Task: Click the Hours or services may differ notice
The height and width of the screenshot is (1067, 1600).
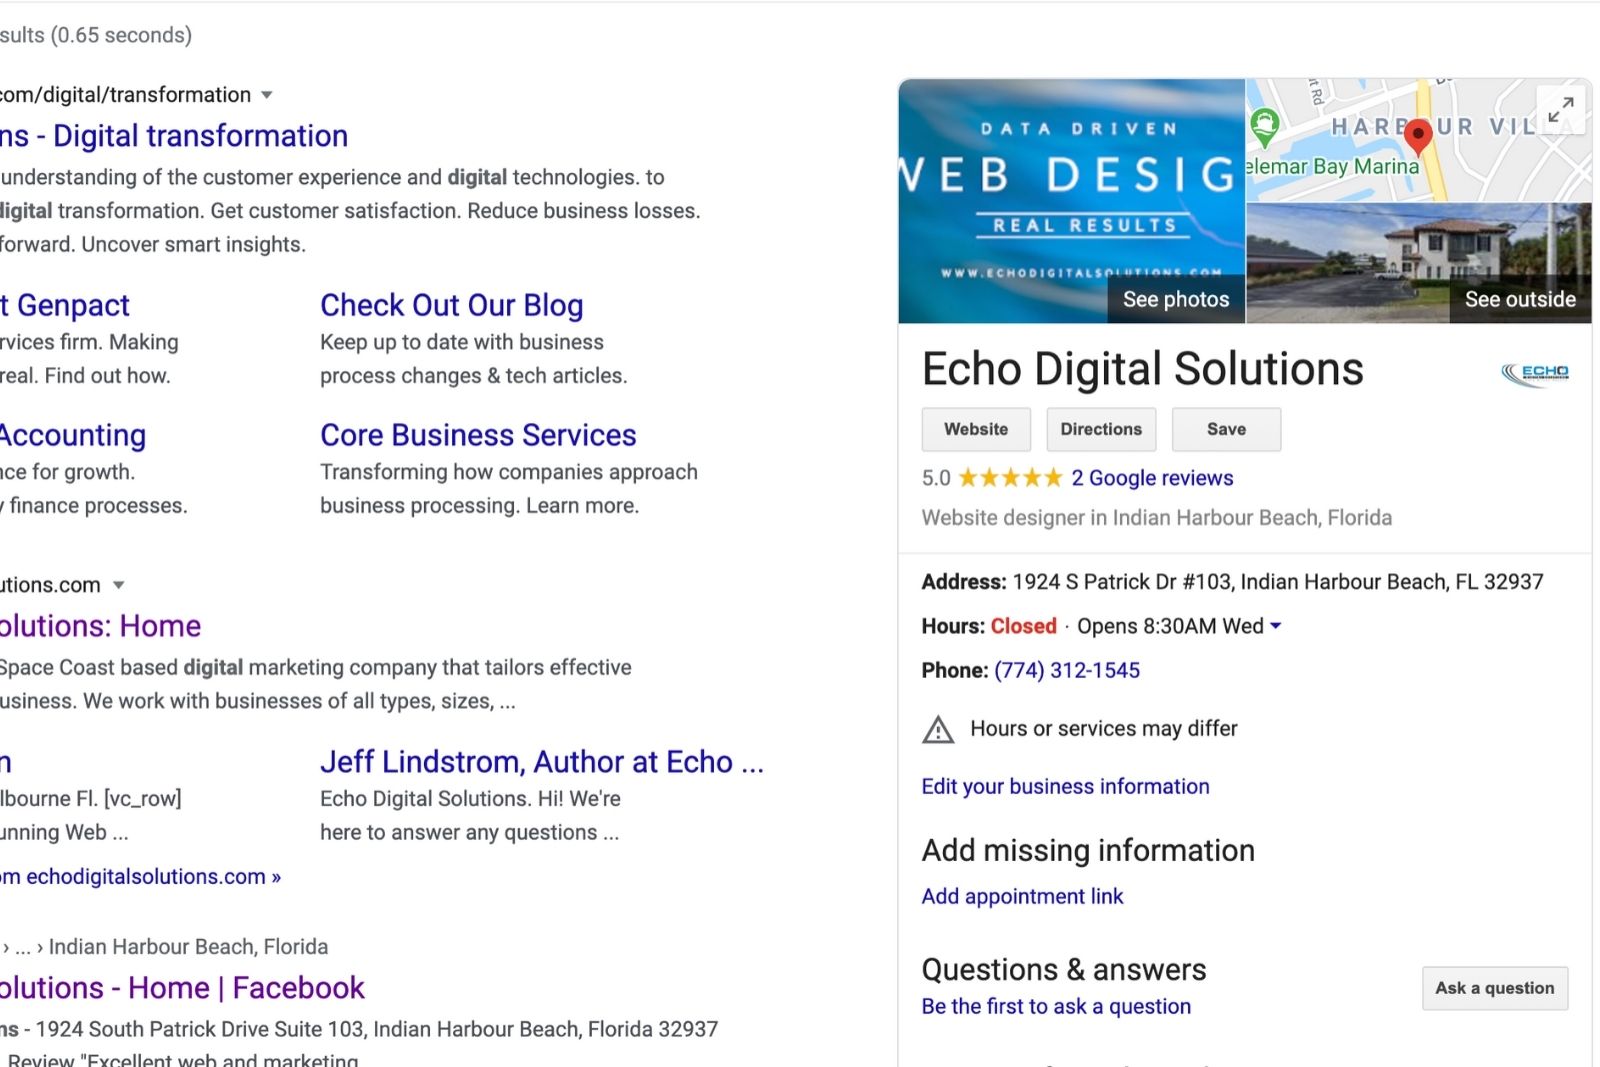Action: (x=1104, y=729)
